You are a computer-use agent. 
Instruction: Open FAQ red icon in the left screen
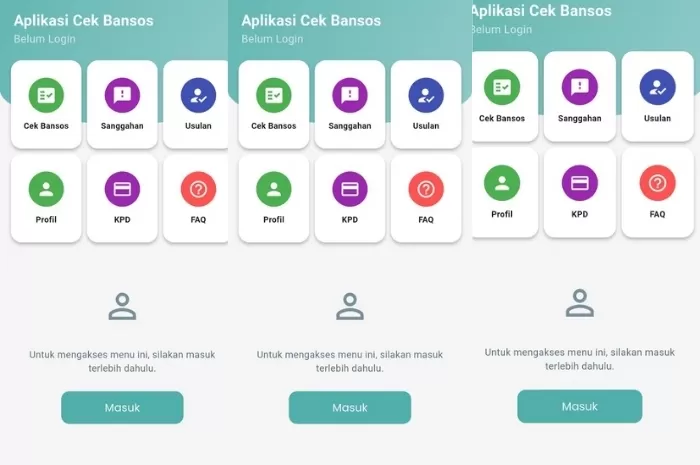[x=198, y=189]
